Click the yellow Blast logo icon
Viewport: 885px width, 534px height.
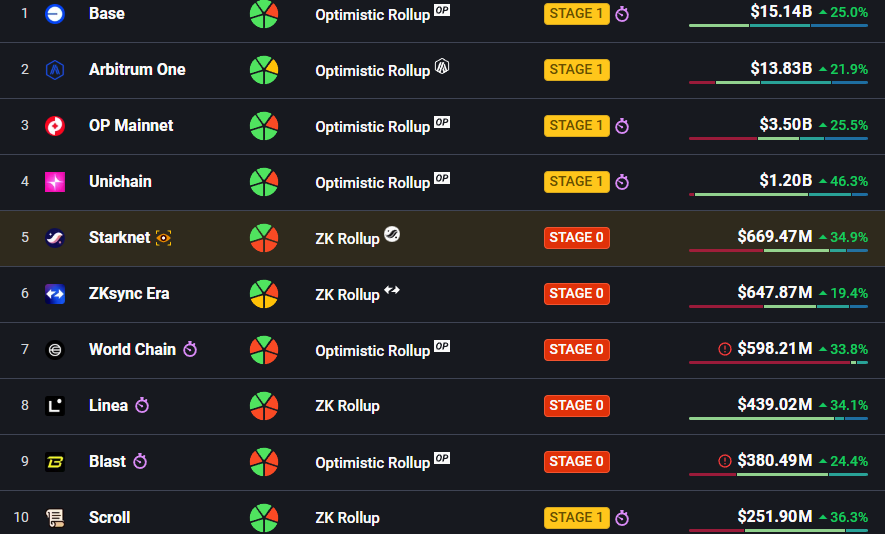55,462
